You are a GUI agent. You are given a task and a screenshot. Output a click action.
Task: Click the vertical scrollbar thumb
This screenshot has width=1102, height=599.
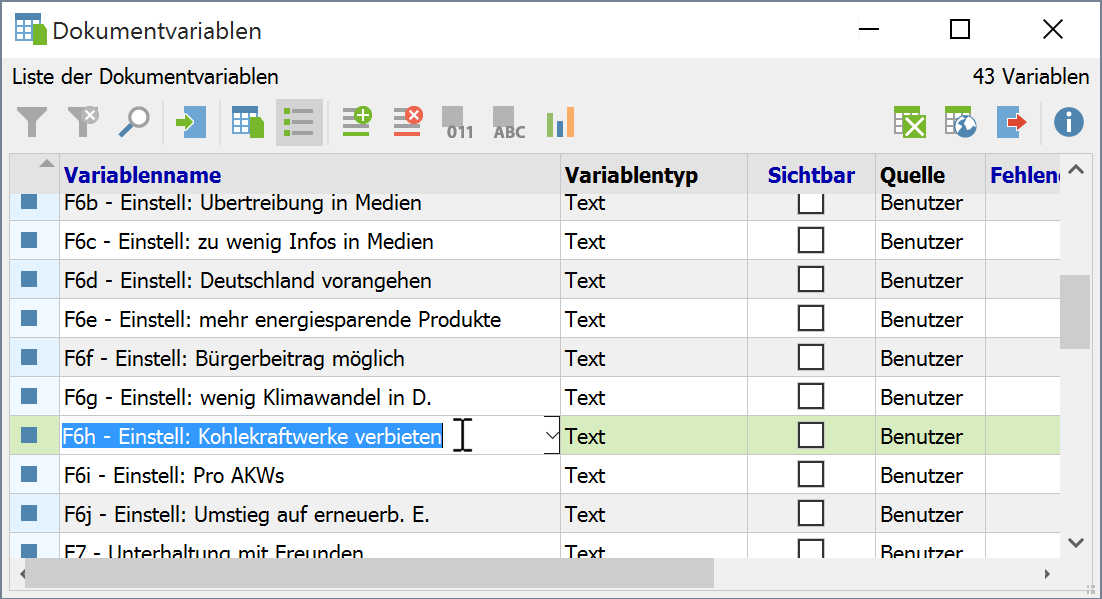point(1075,312)
